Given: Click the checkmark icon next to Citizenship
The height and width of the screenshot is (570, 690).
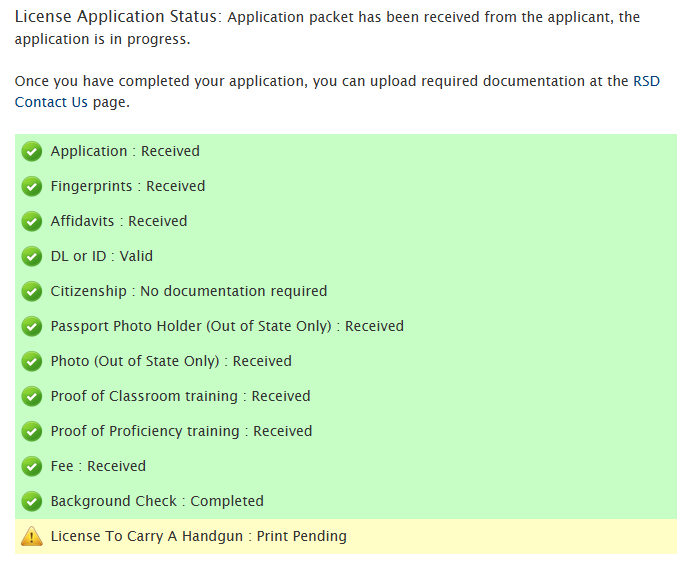Looking at the screenshot, I should coord(32,292).
